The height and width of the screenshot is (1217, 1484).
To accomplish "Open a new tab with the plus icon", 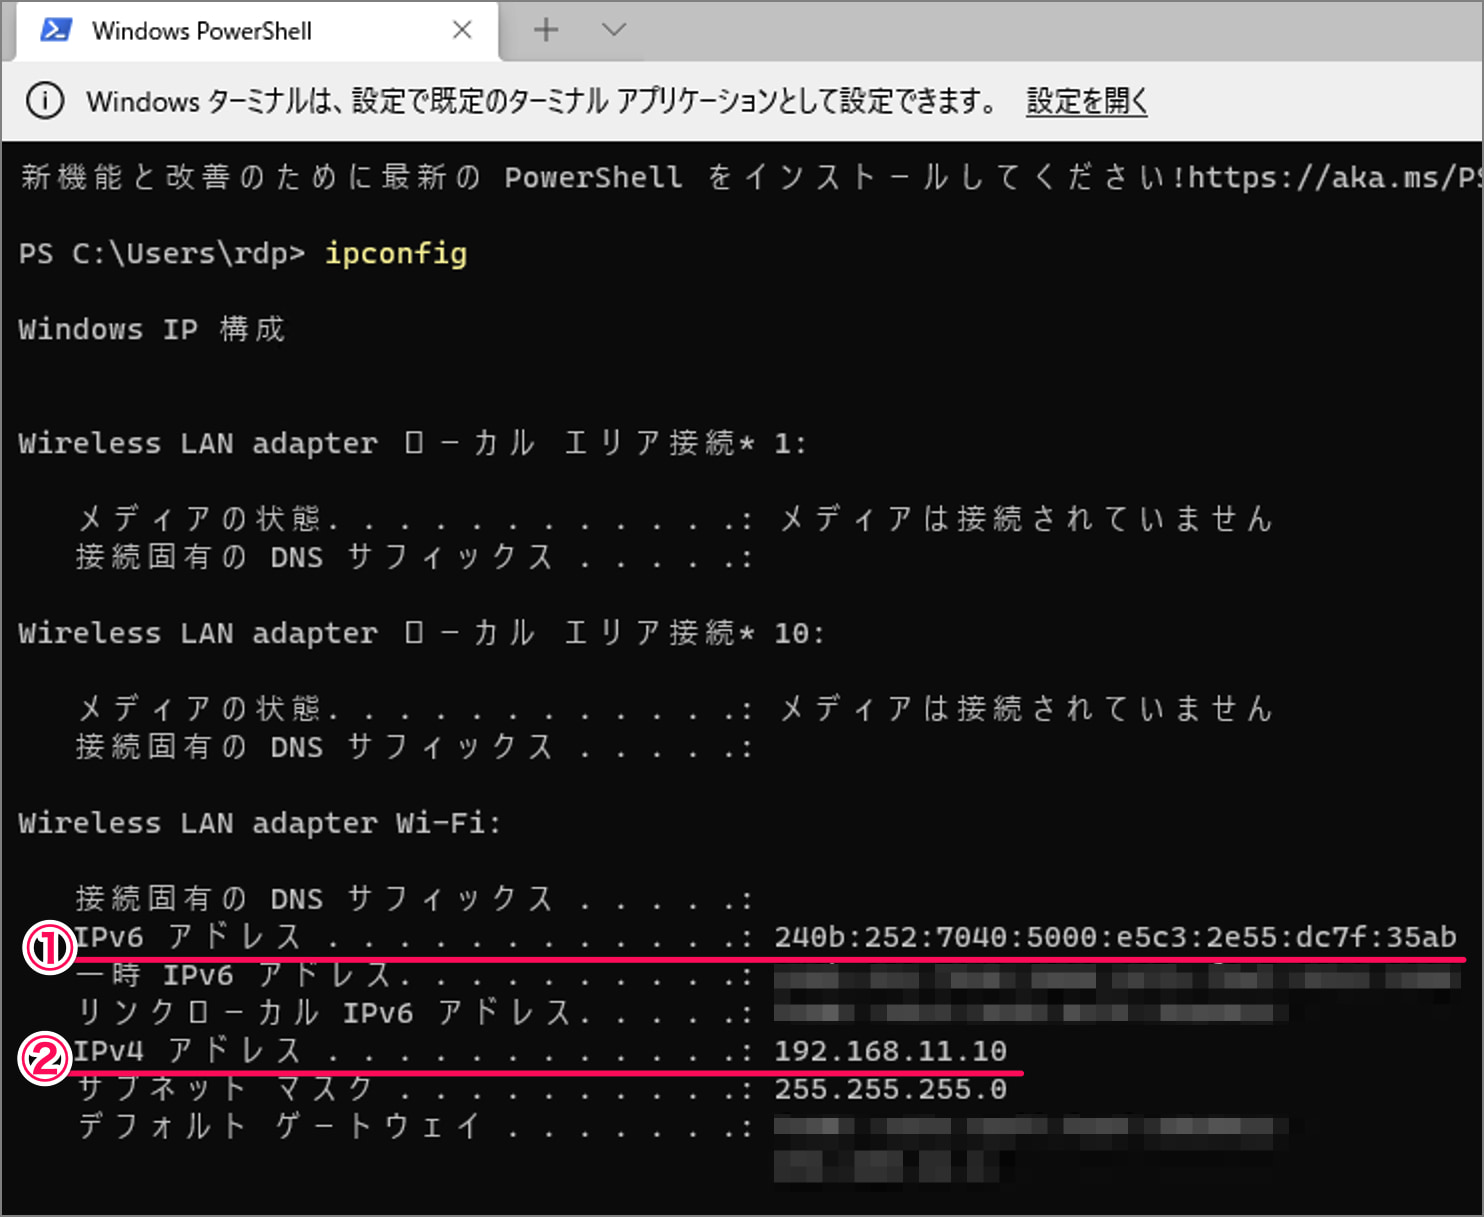I will pyautogui.click(x=546, y=30).
